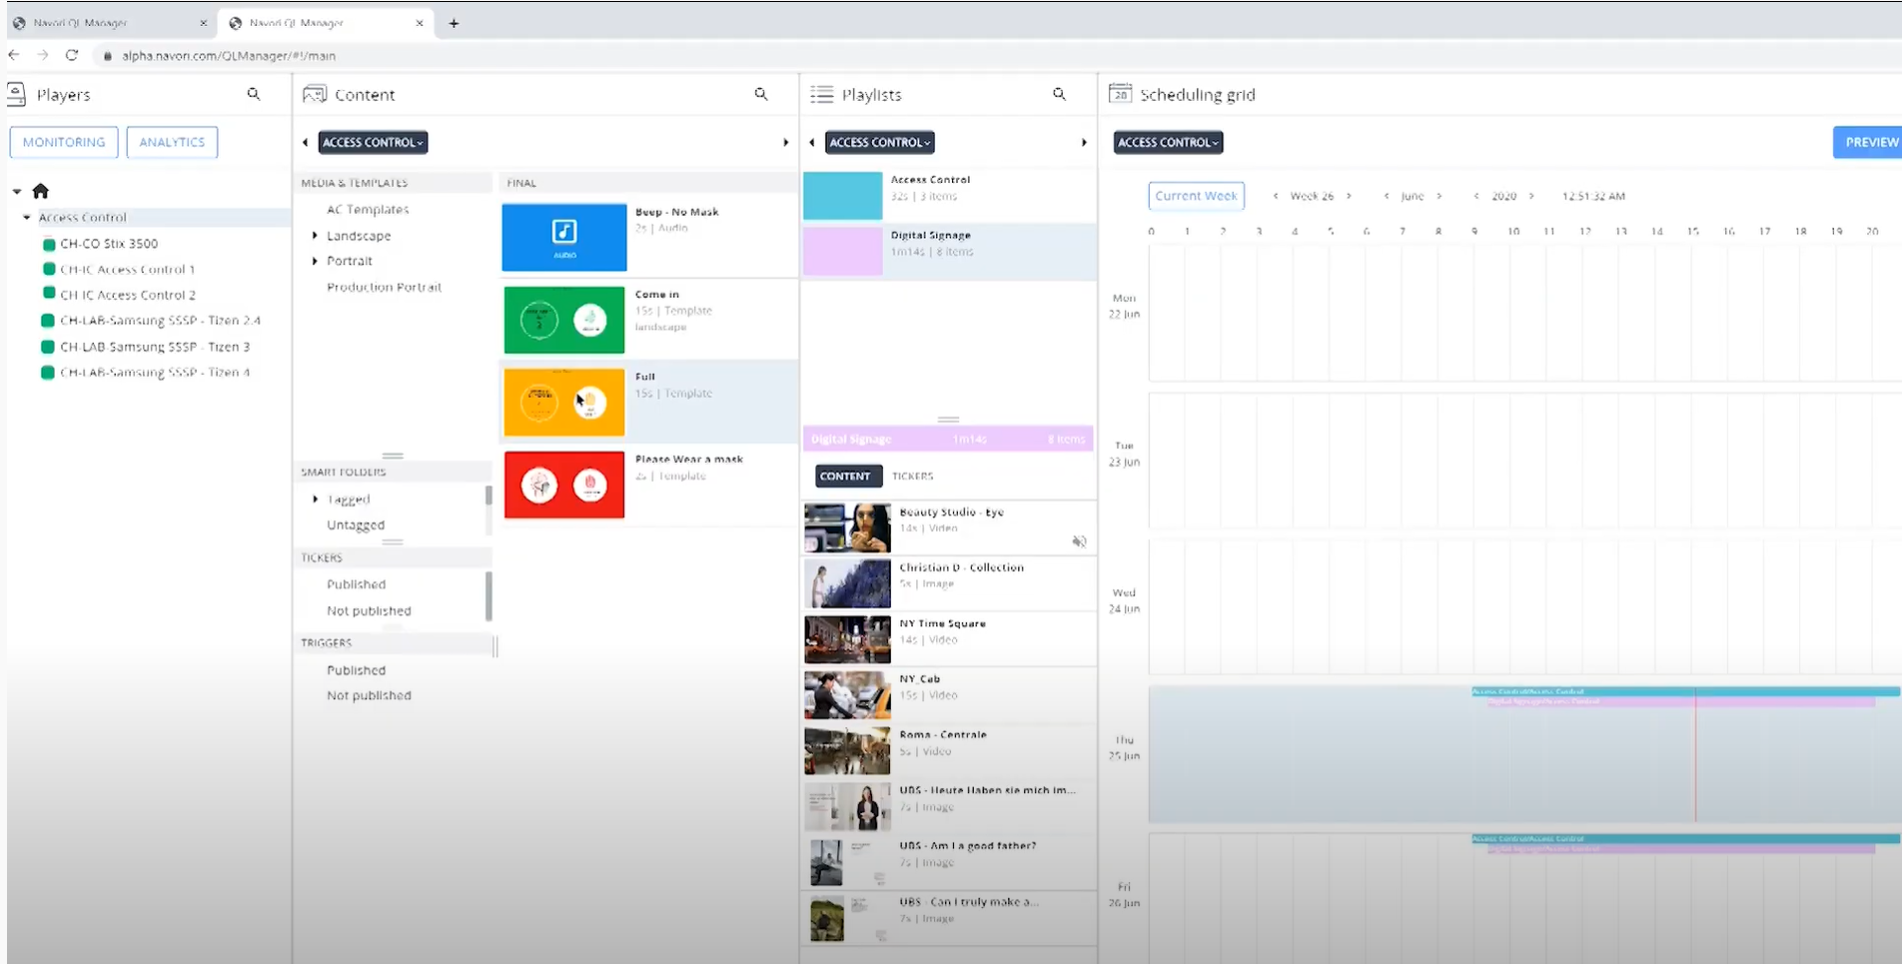
Task: Expand the Tagged smart folder
Action: pos(315,499)
